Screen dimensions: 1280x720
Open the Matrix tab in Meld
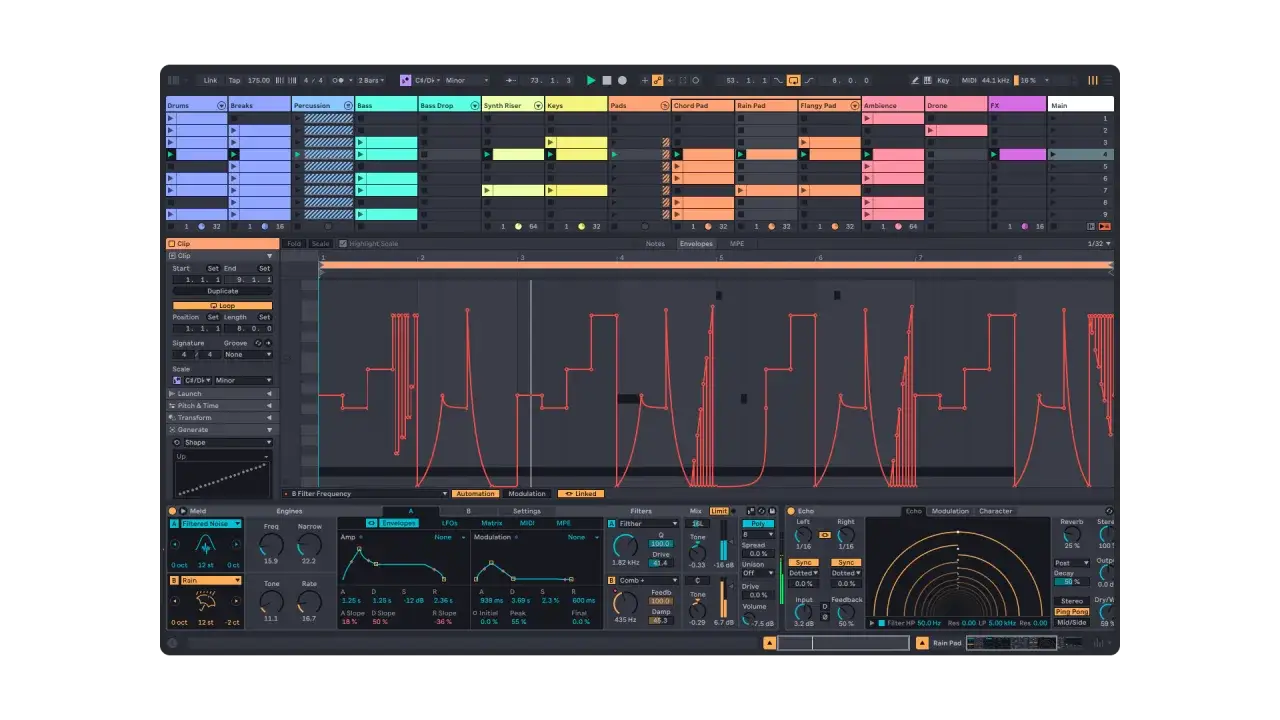(x=492, y=523)
